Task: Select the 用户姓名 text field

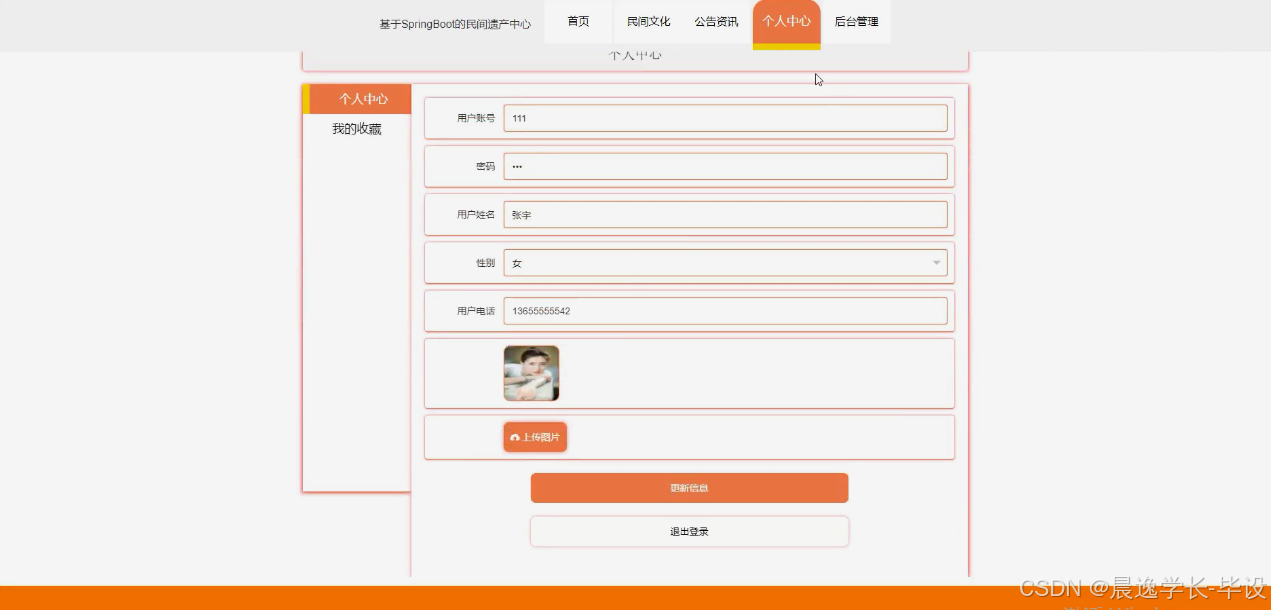Action: click(x=725, y=214)
